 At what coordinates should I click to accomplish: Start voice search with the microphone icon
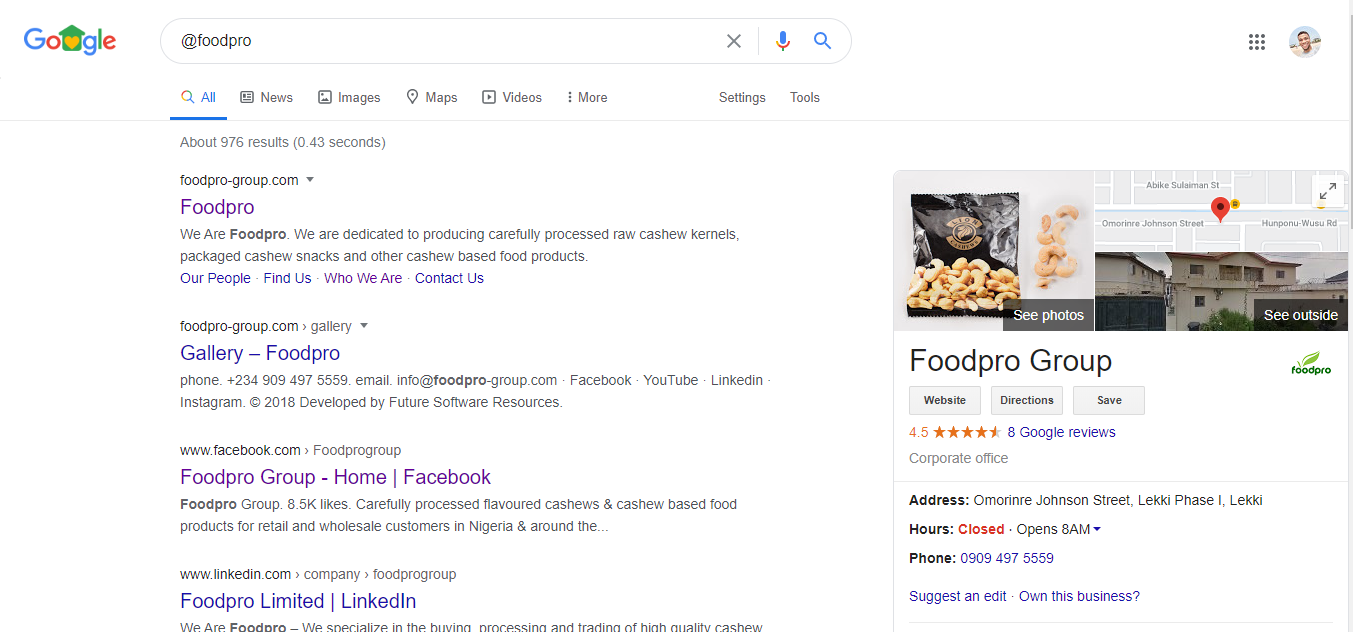pos(783,41)
